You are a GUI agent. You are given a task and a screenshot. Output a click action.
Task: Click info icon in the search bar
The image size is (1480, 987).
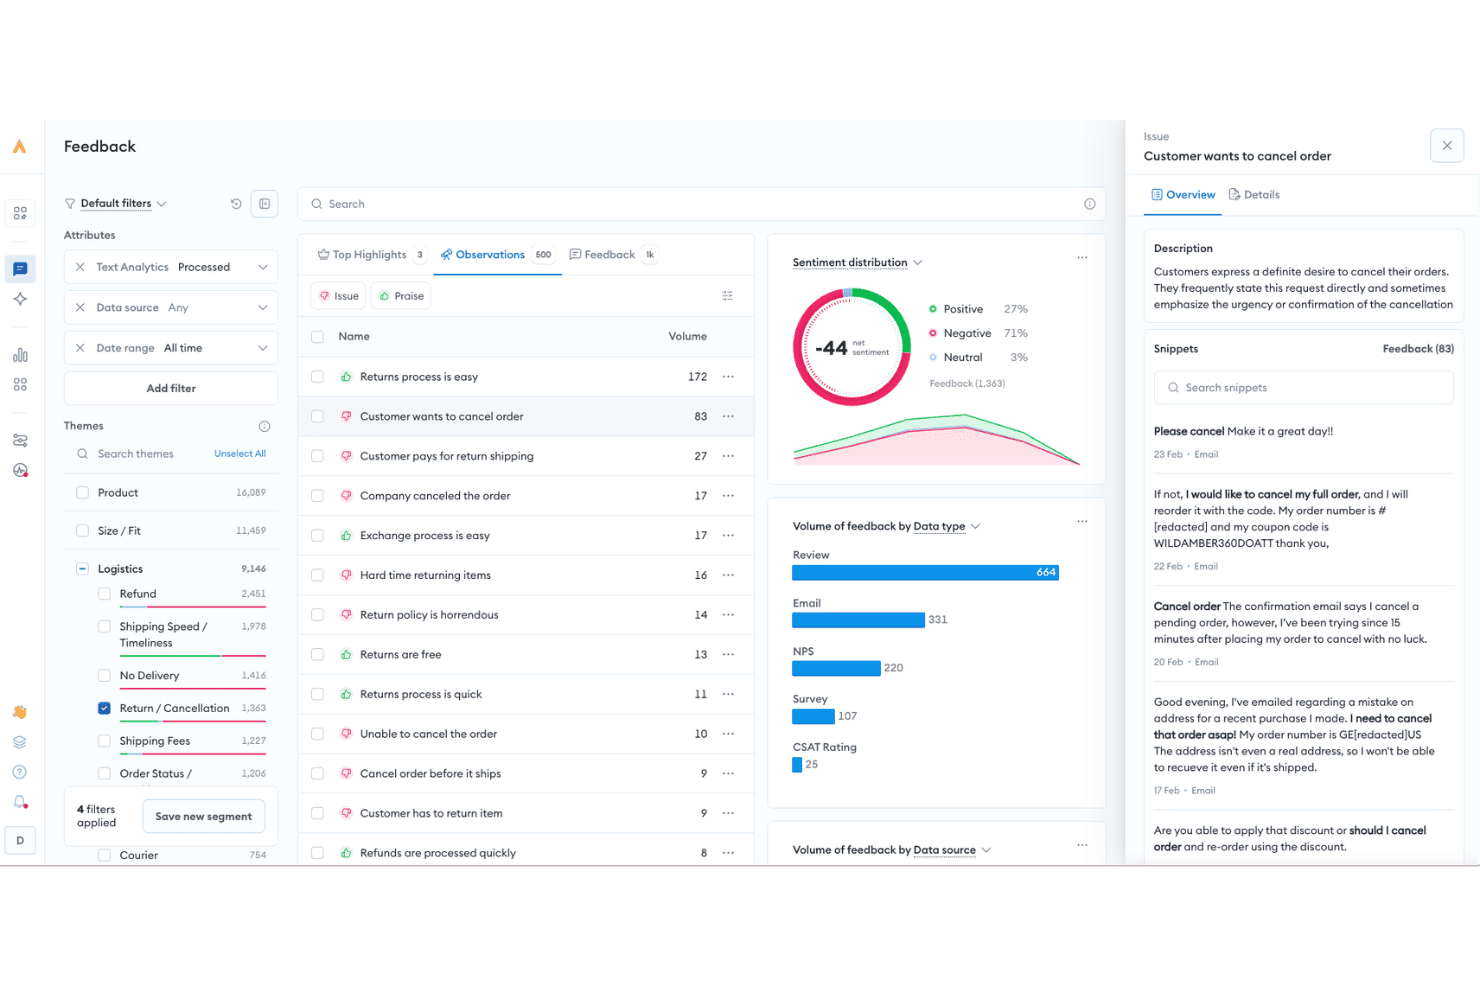tap(1089, 204)
